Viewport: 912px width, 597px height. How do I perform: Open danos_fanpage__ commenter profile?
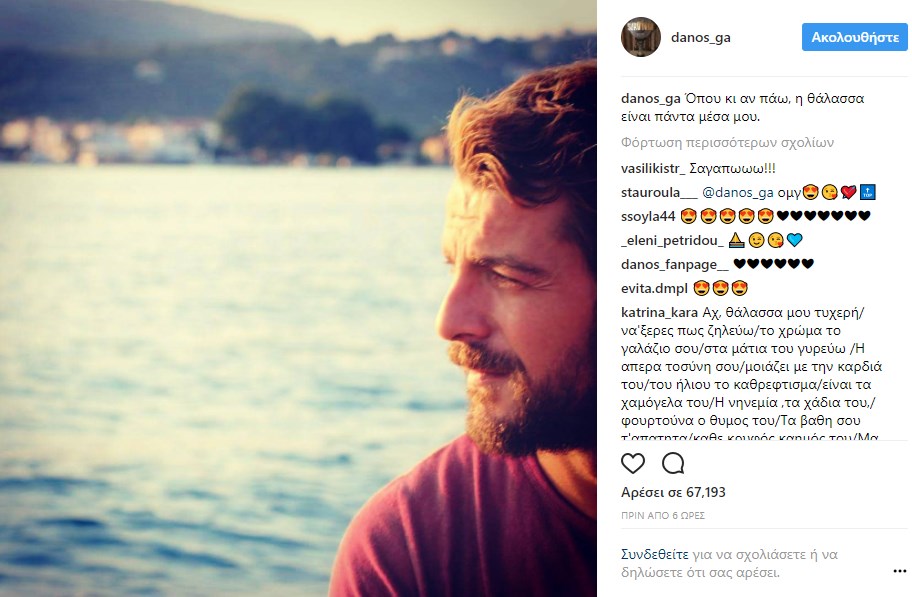click(x=675, y=265)
